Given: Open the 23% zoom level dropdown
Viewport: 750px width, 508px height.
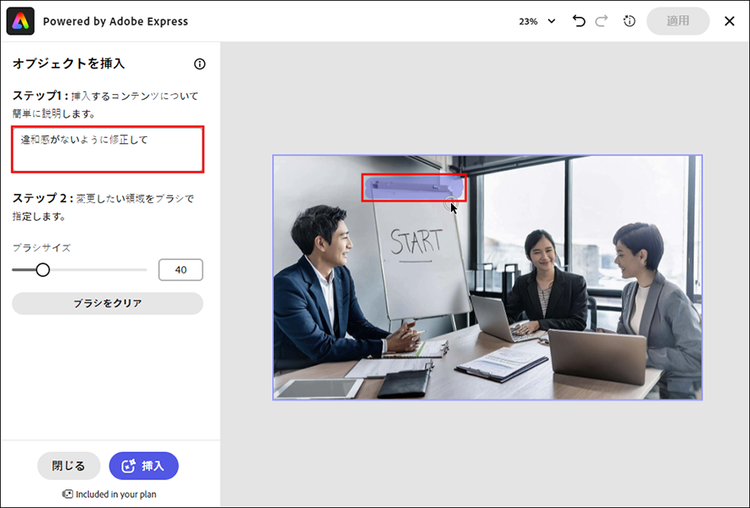Looking at the screenshot, I should pos(536,21).
